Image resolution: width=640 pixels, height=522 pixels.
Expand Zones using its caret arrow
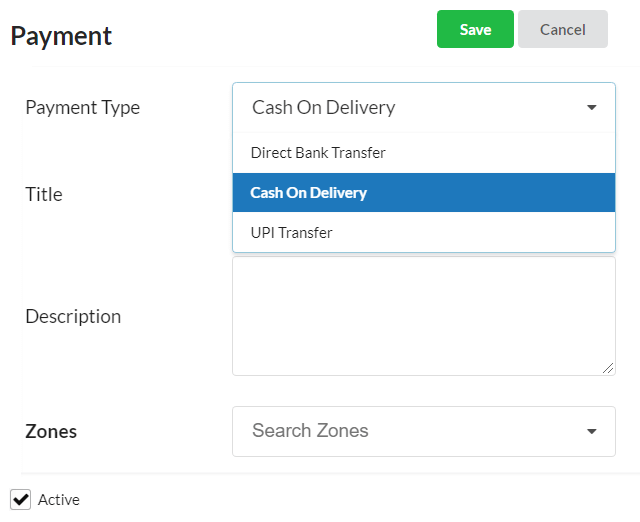click(591, 431)
